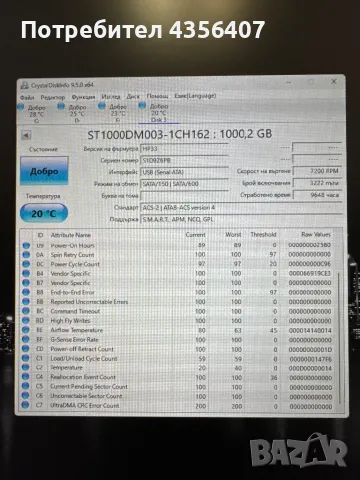Screen dimensions: 360x480
Task: Click the previous disk arrow button
Action: click(26, 135)
